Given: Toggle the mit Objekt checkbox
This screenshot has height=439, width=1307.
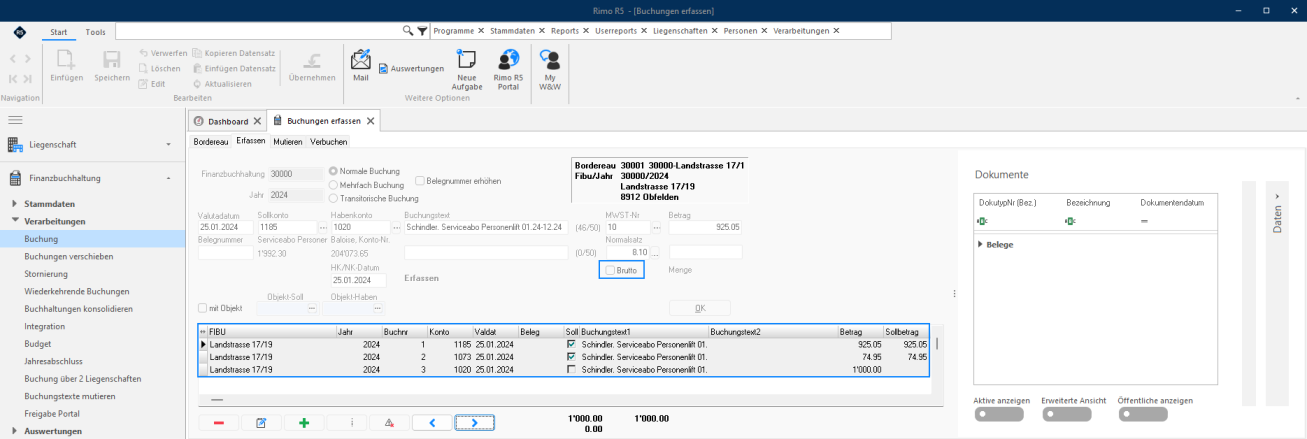Looking at the screenshot, I should pyautogui.click(x=203, y=308).
